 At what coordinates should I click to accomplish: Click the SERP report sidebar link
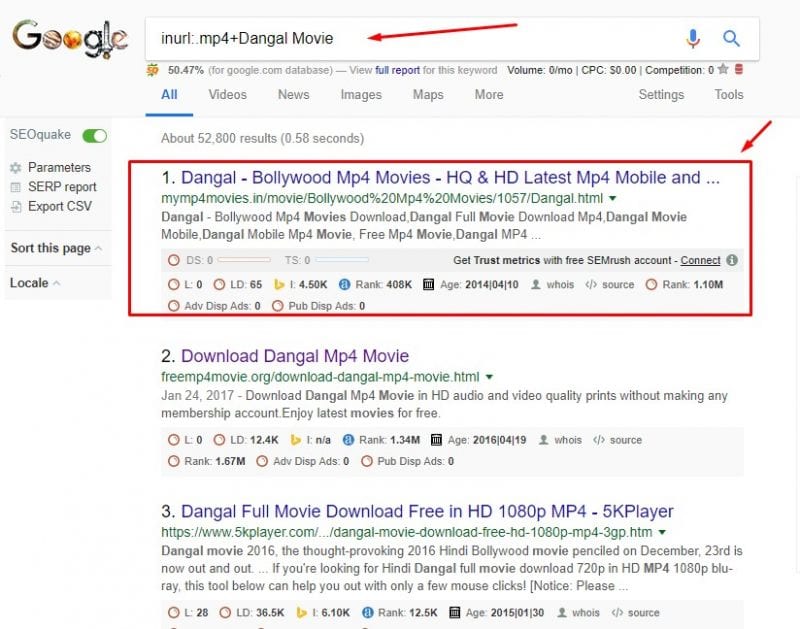(62, 187)
